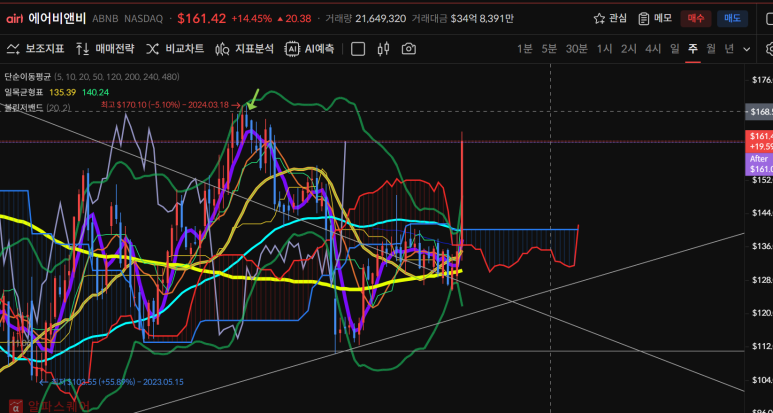Click the gray $168 crosshair price tag

tap(760, 112)
